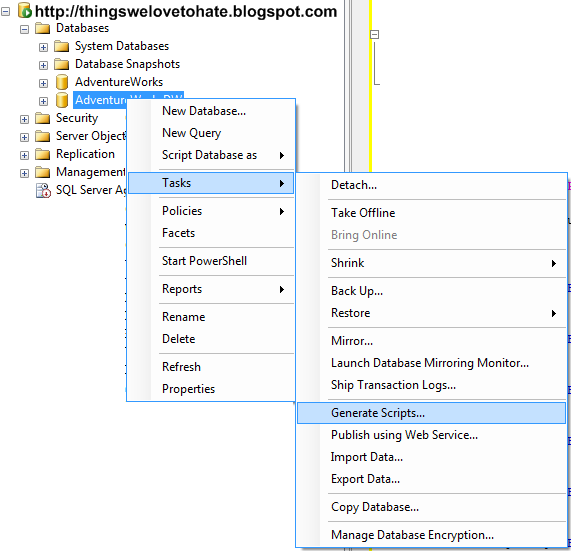Select Back Up... in Tasks submenu
This screenshot has width=571, height=551.
click(432, 291)
